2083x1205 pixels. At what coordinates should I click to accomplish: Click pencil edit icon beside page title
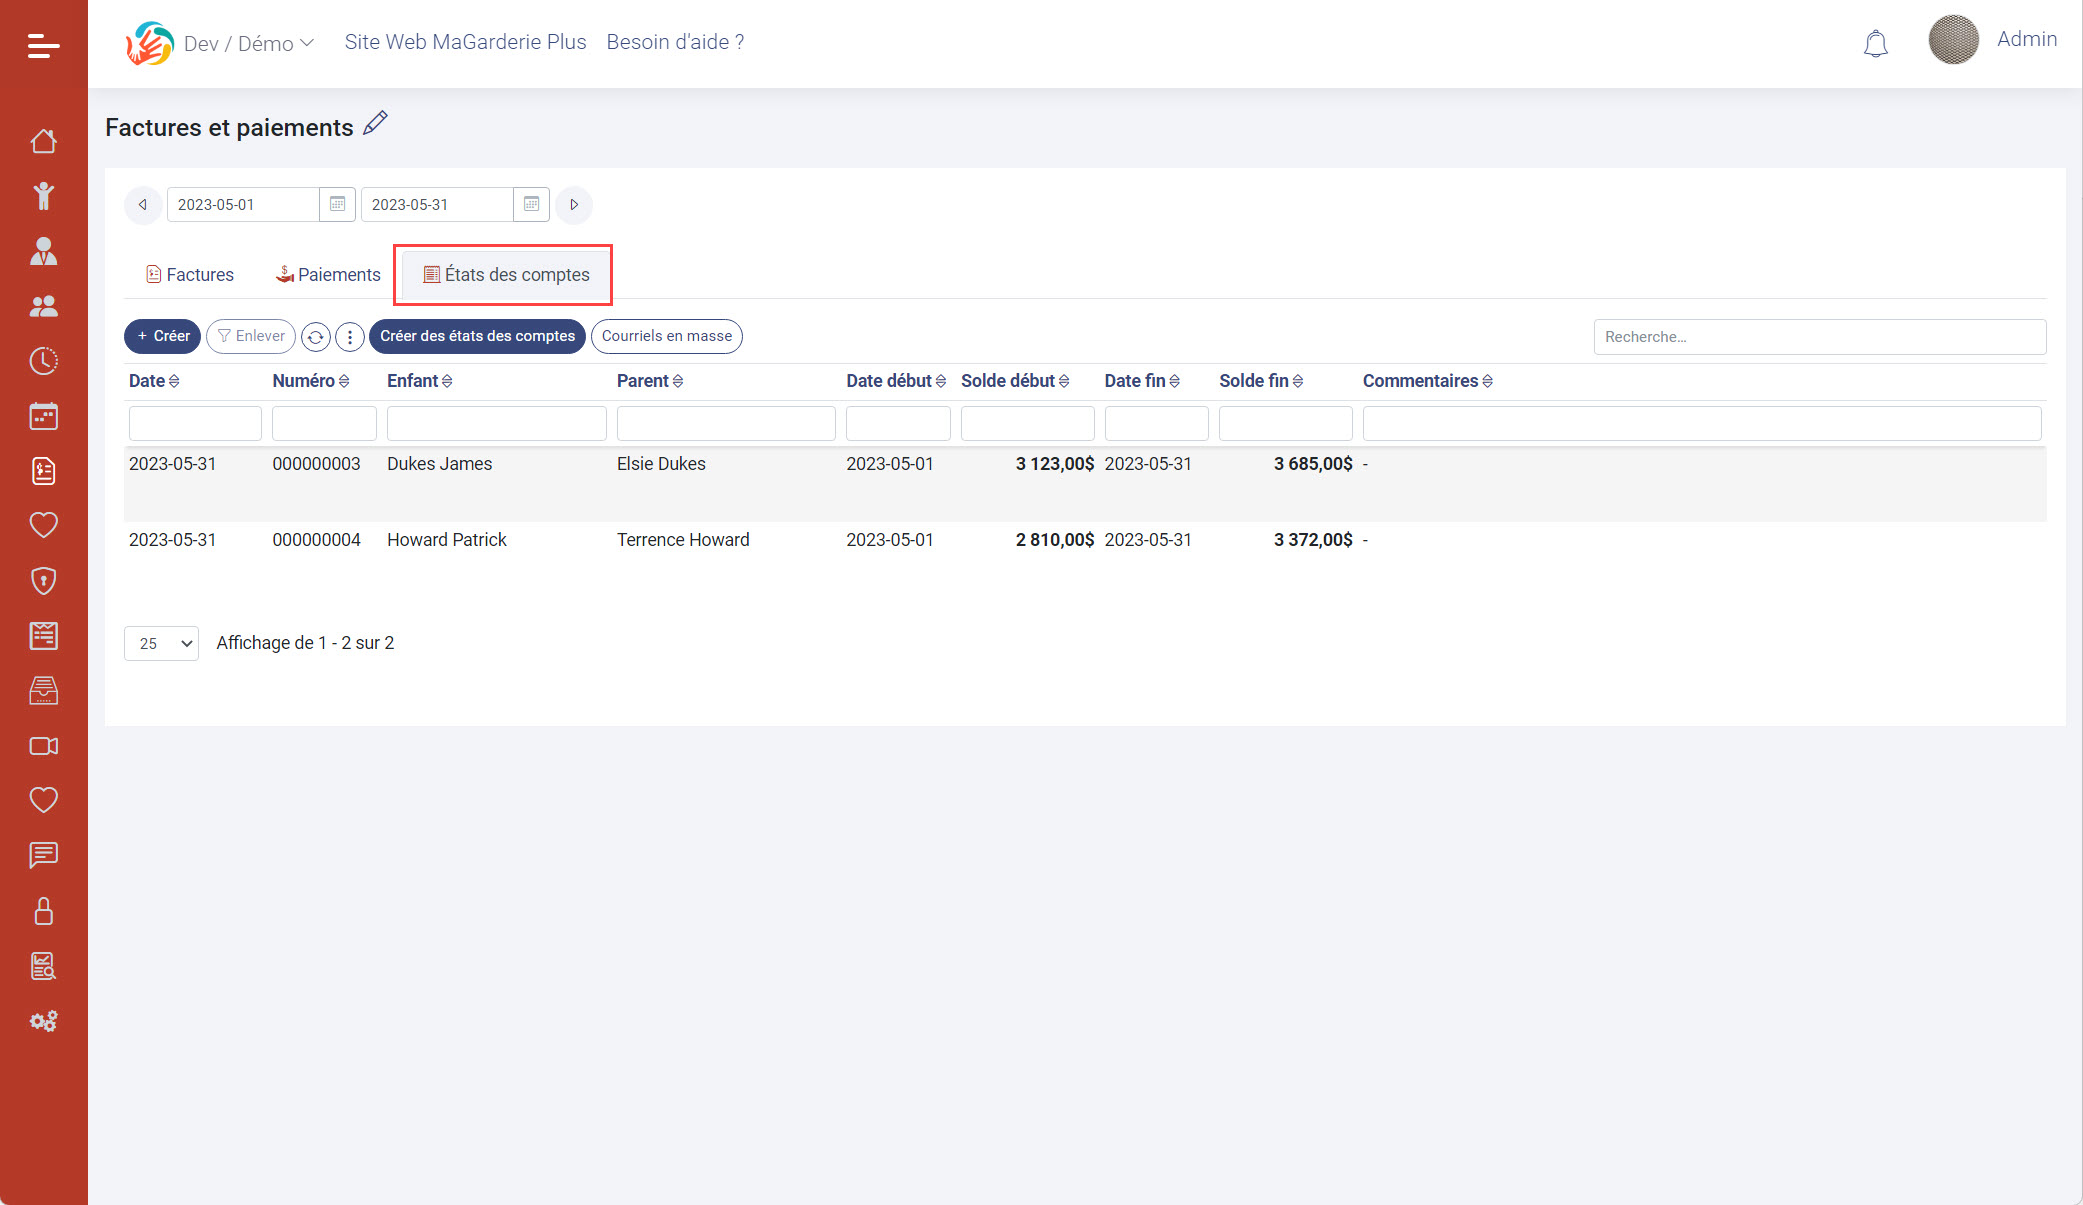point(375,124)
